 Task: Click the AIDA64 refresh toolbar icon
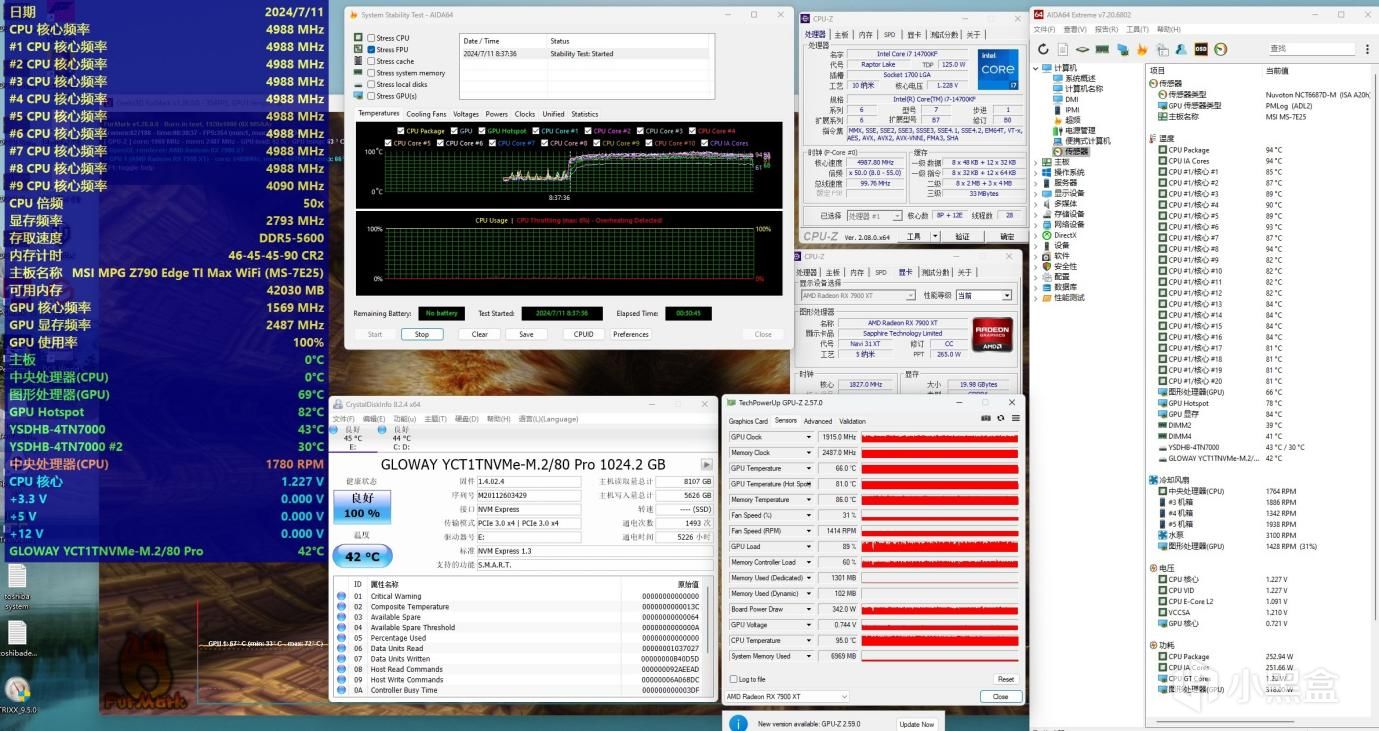[x=1043, y=49]
